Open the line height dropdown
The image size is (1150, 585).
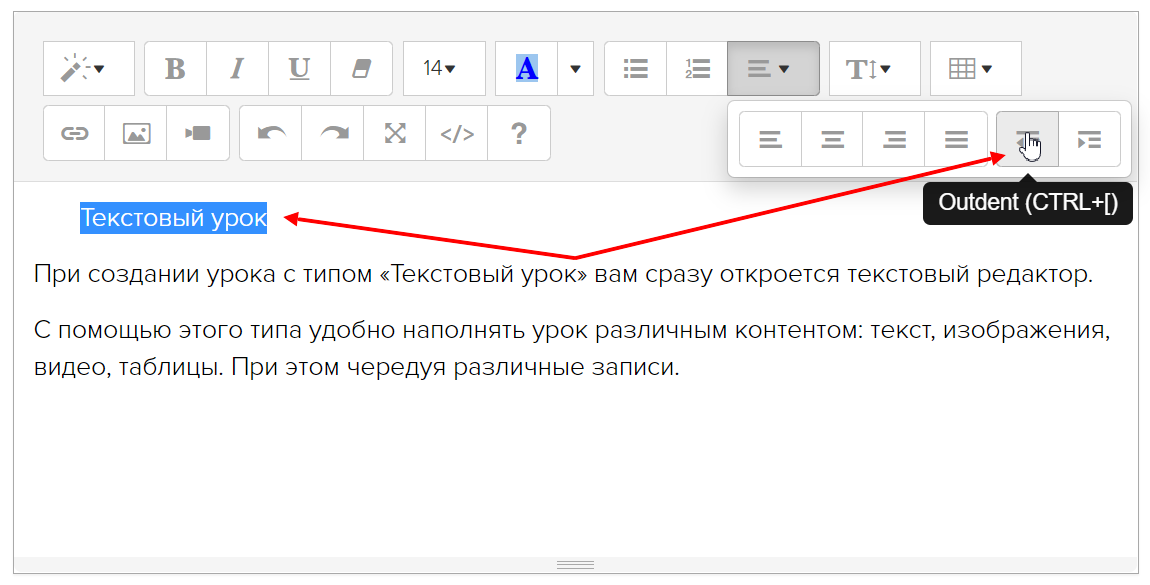[874, 69]
